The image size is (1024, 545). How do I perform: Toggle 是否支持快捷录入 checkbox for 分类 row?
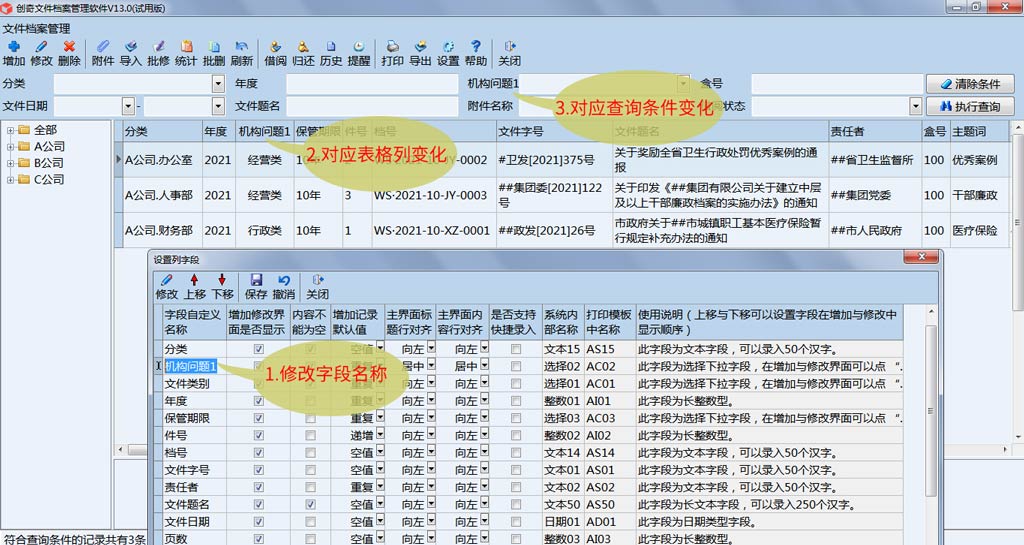pyautogui.click(x=516, y=349)
